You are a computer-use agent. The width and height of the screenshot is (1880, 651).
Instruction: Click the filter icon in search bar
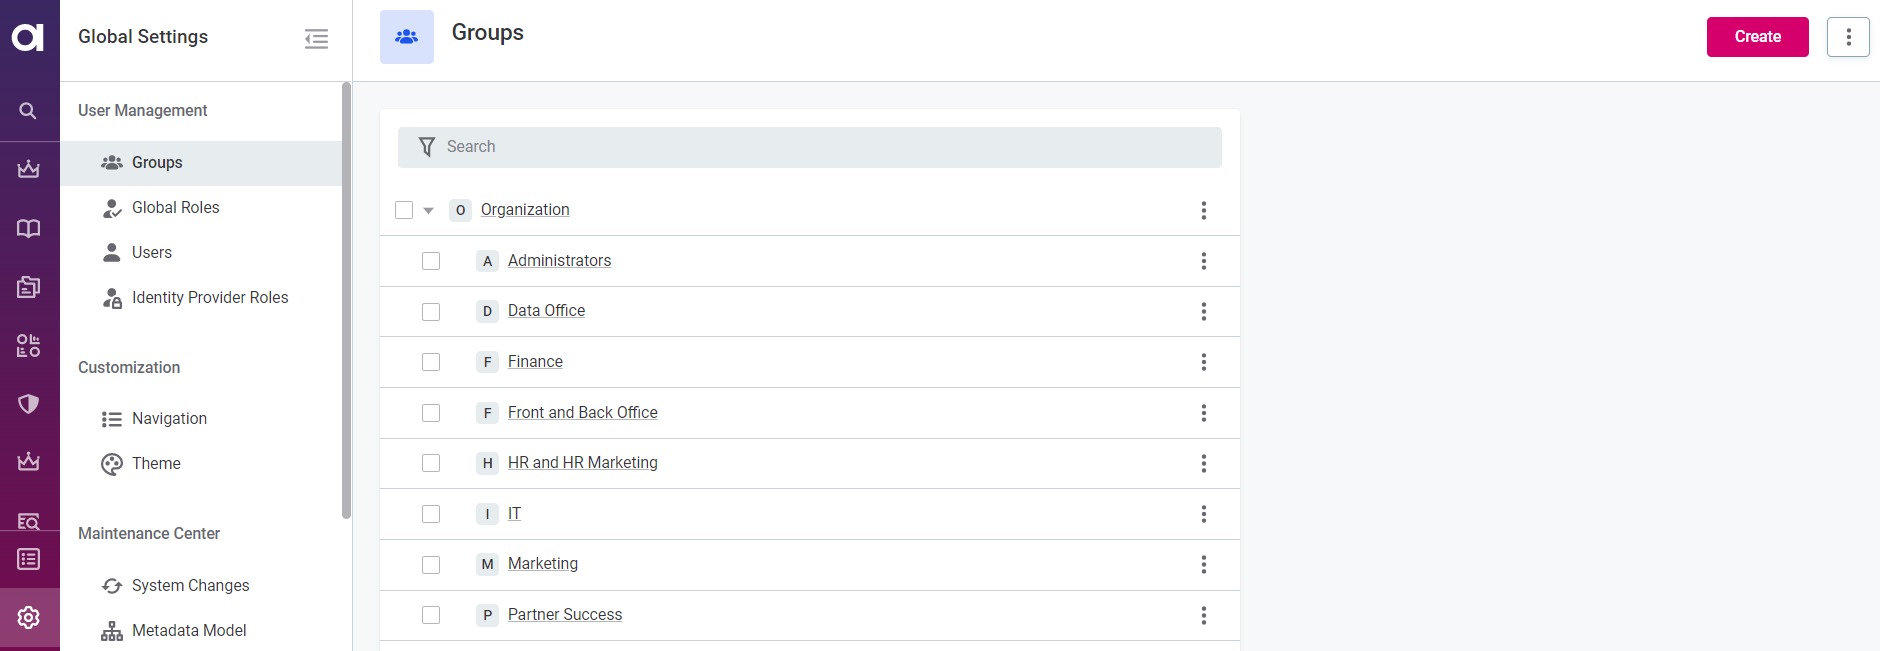pos(427,147)
